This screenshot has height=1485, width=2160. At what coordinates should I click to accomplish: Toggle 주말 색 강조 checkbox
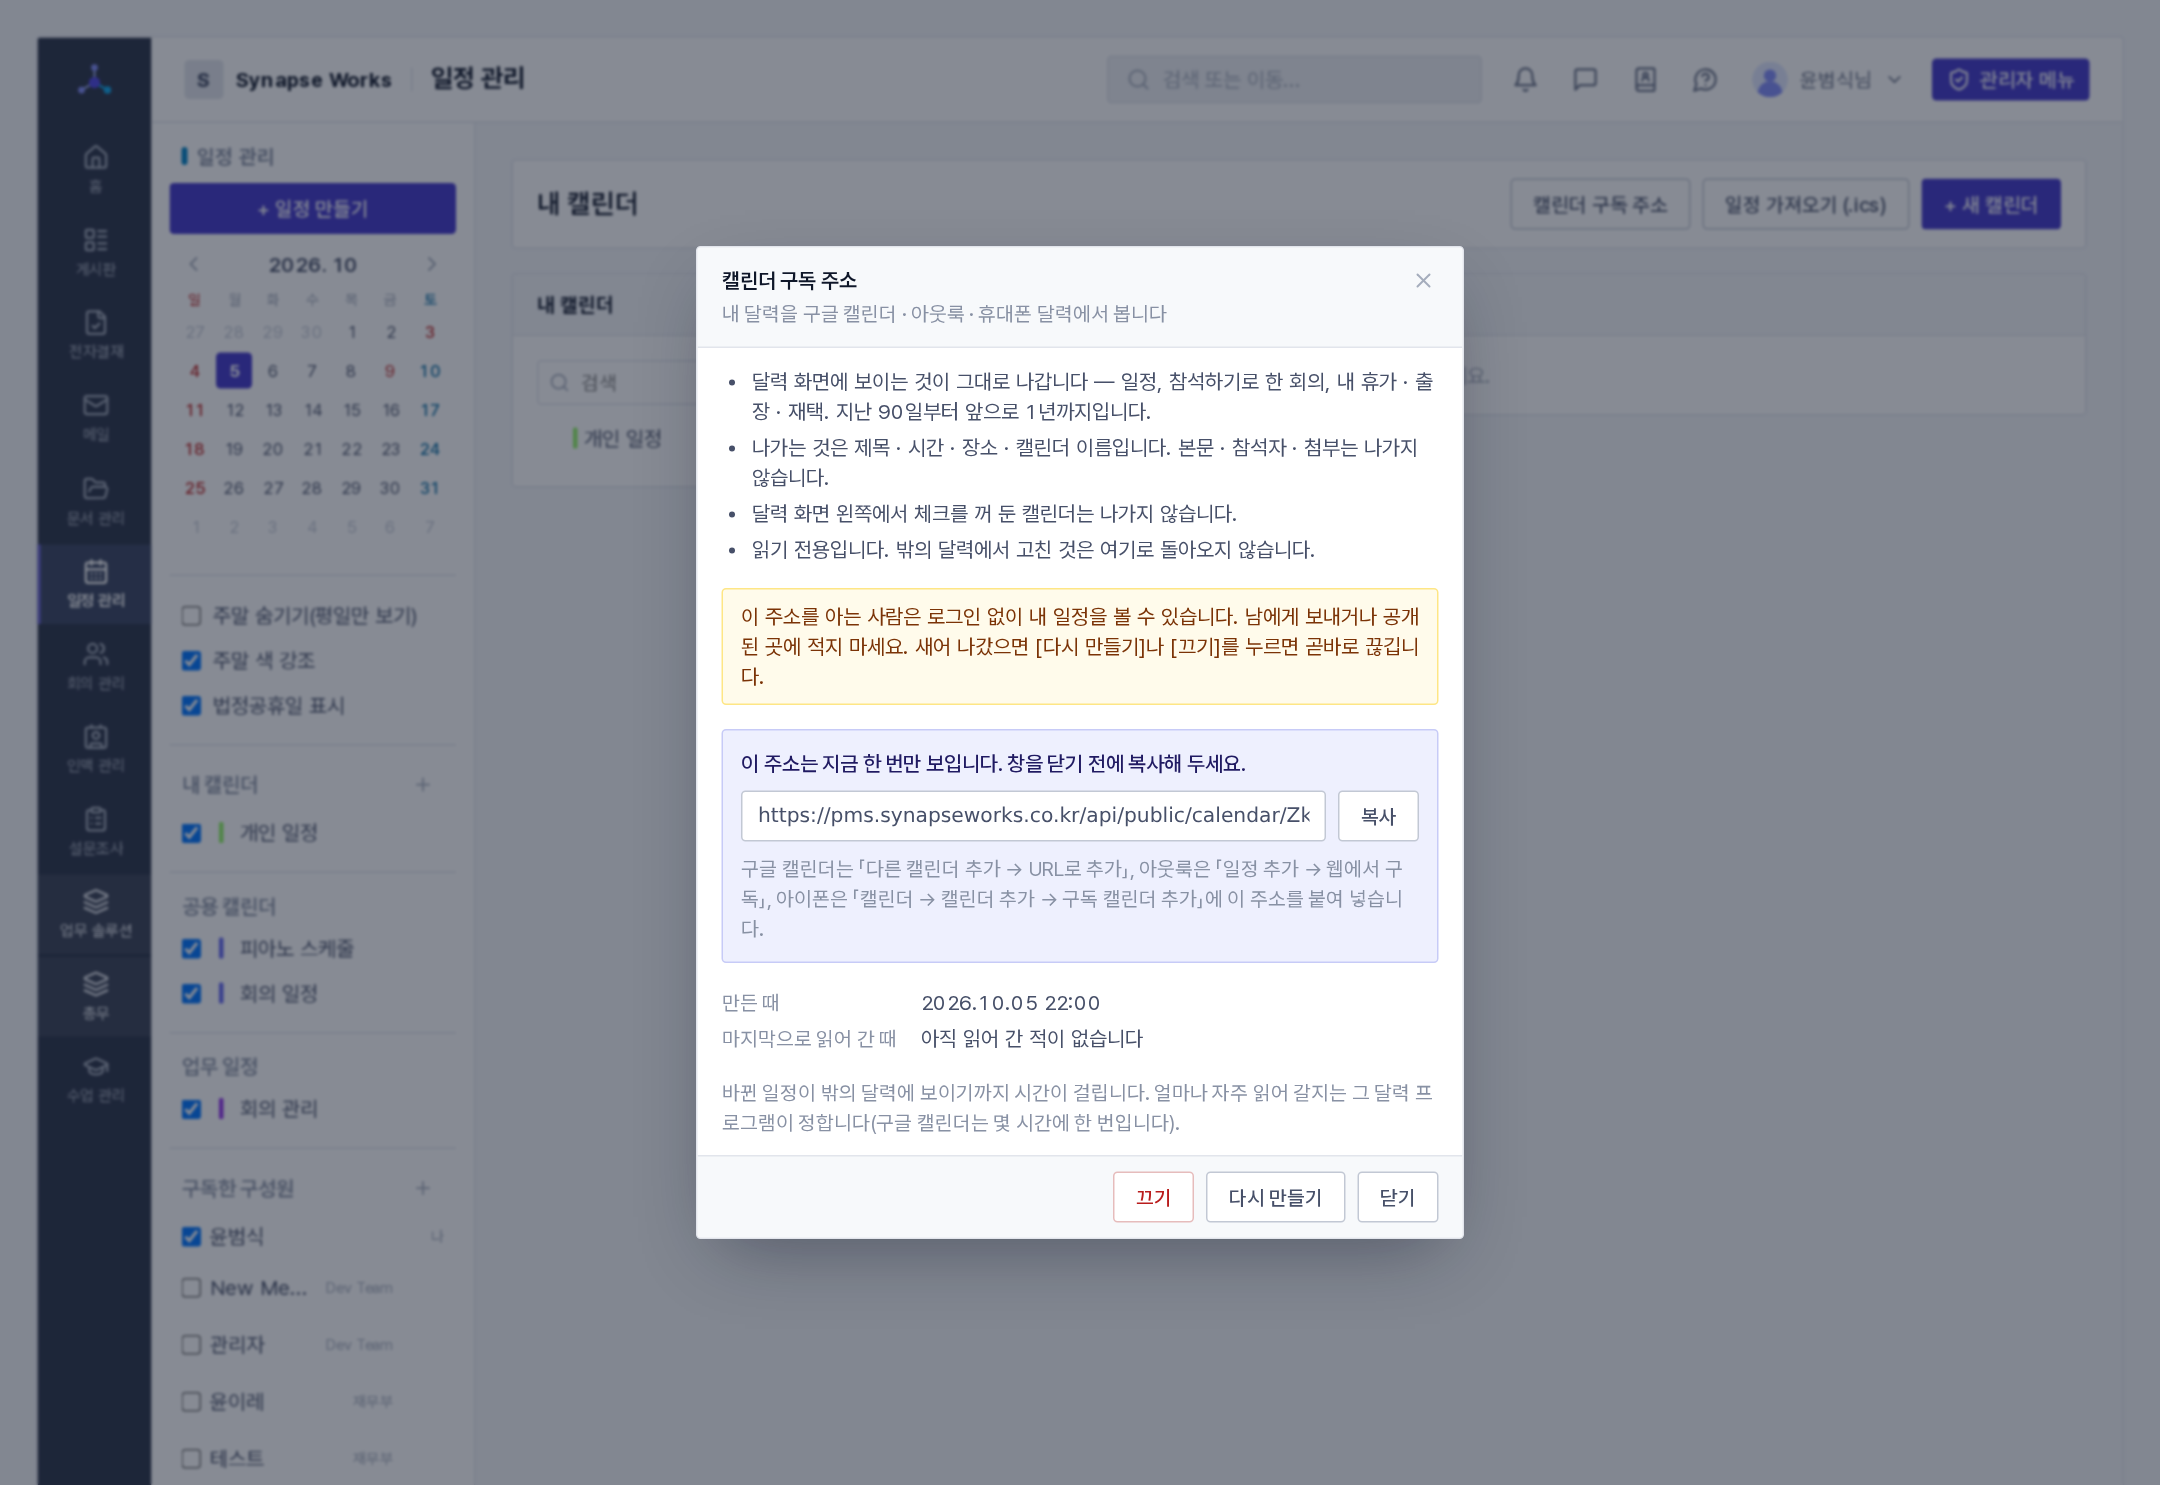click(x=191, y=661)
